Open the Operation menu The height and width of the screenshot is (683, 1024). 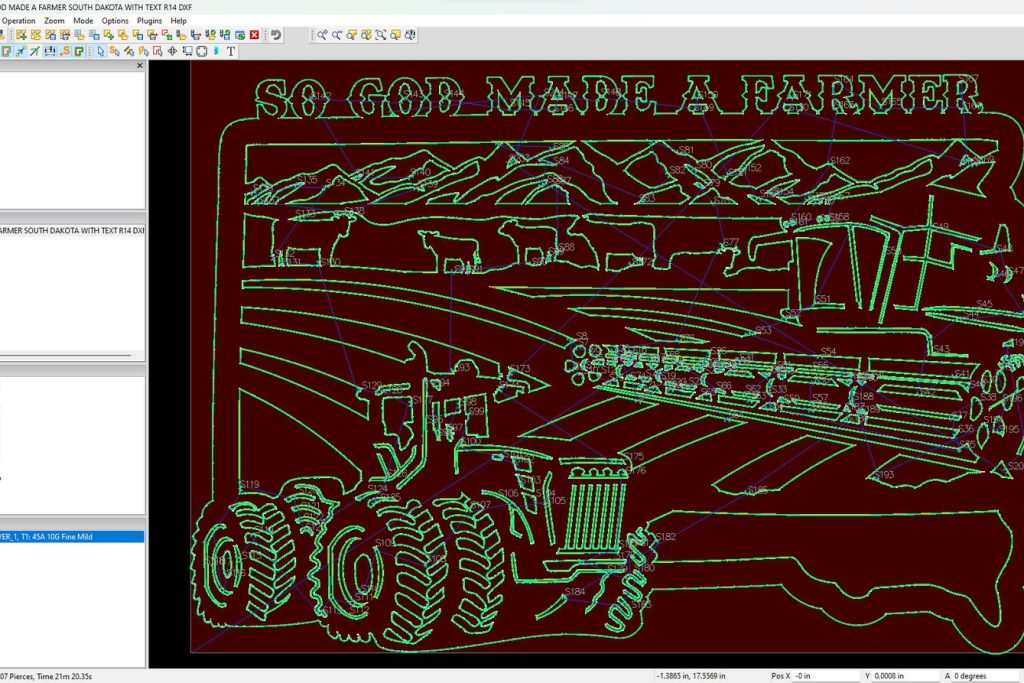18,20
